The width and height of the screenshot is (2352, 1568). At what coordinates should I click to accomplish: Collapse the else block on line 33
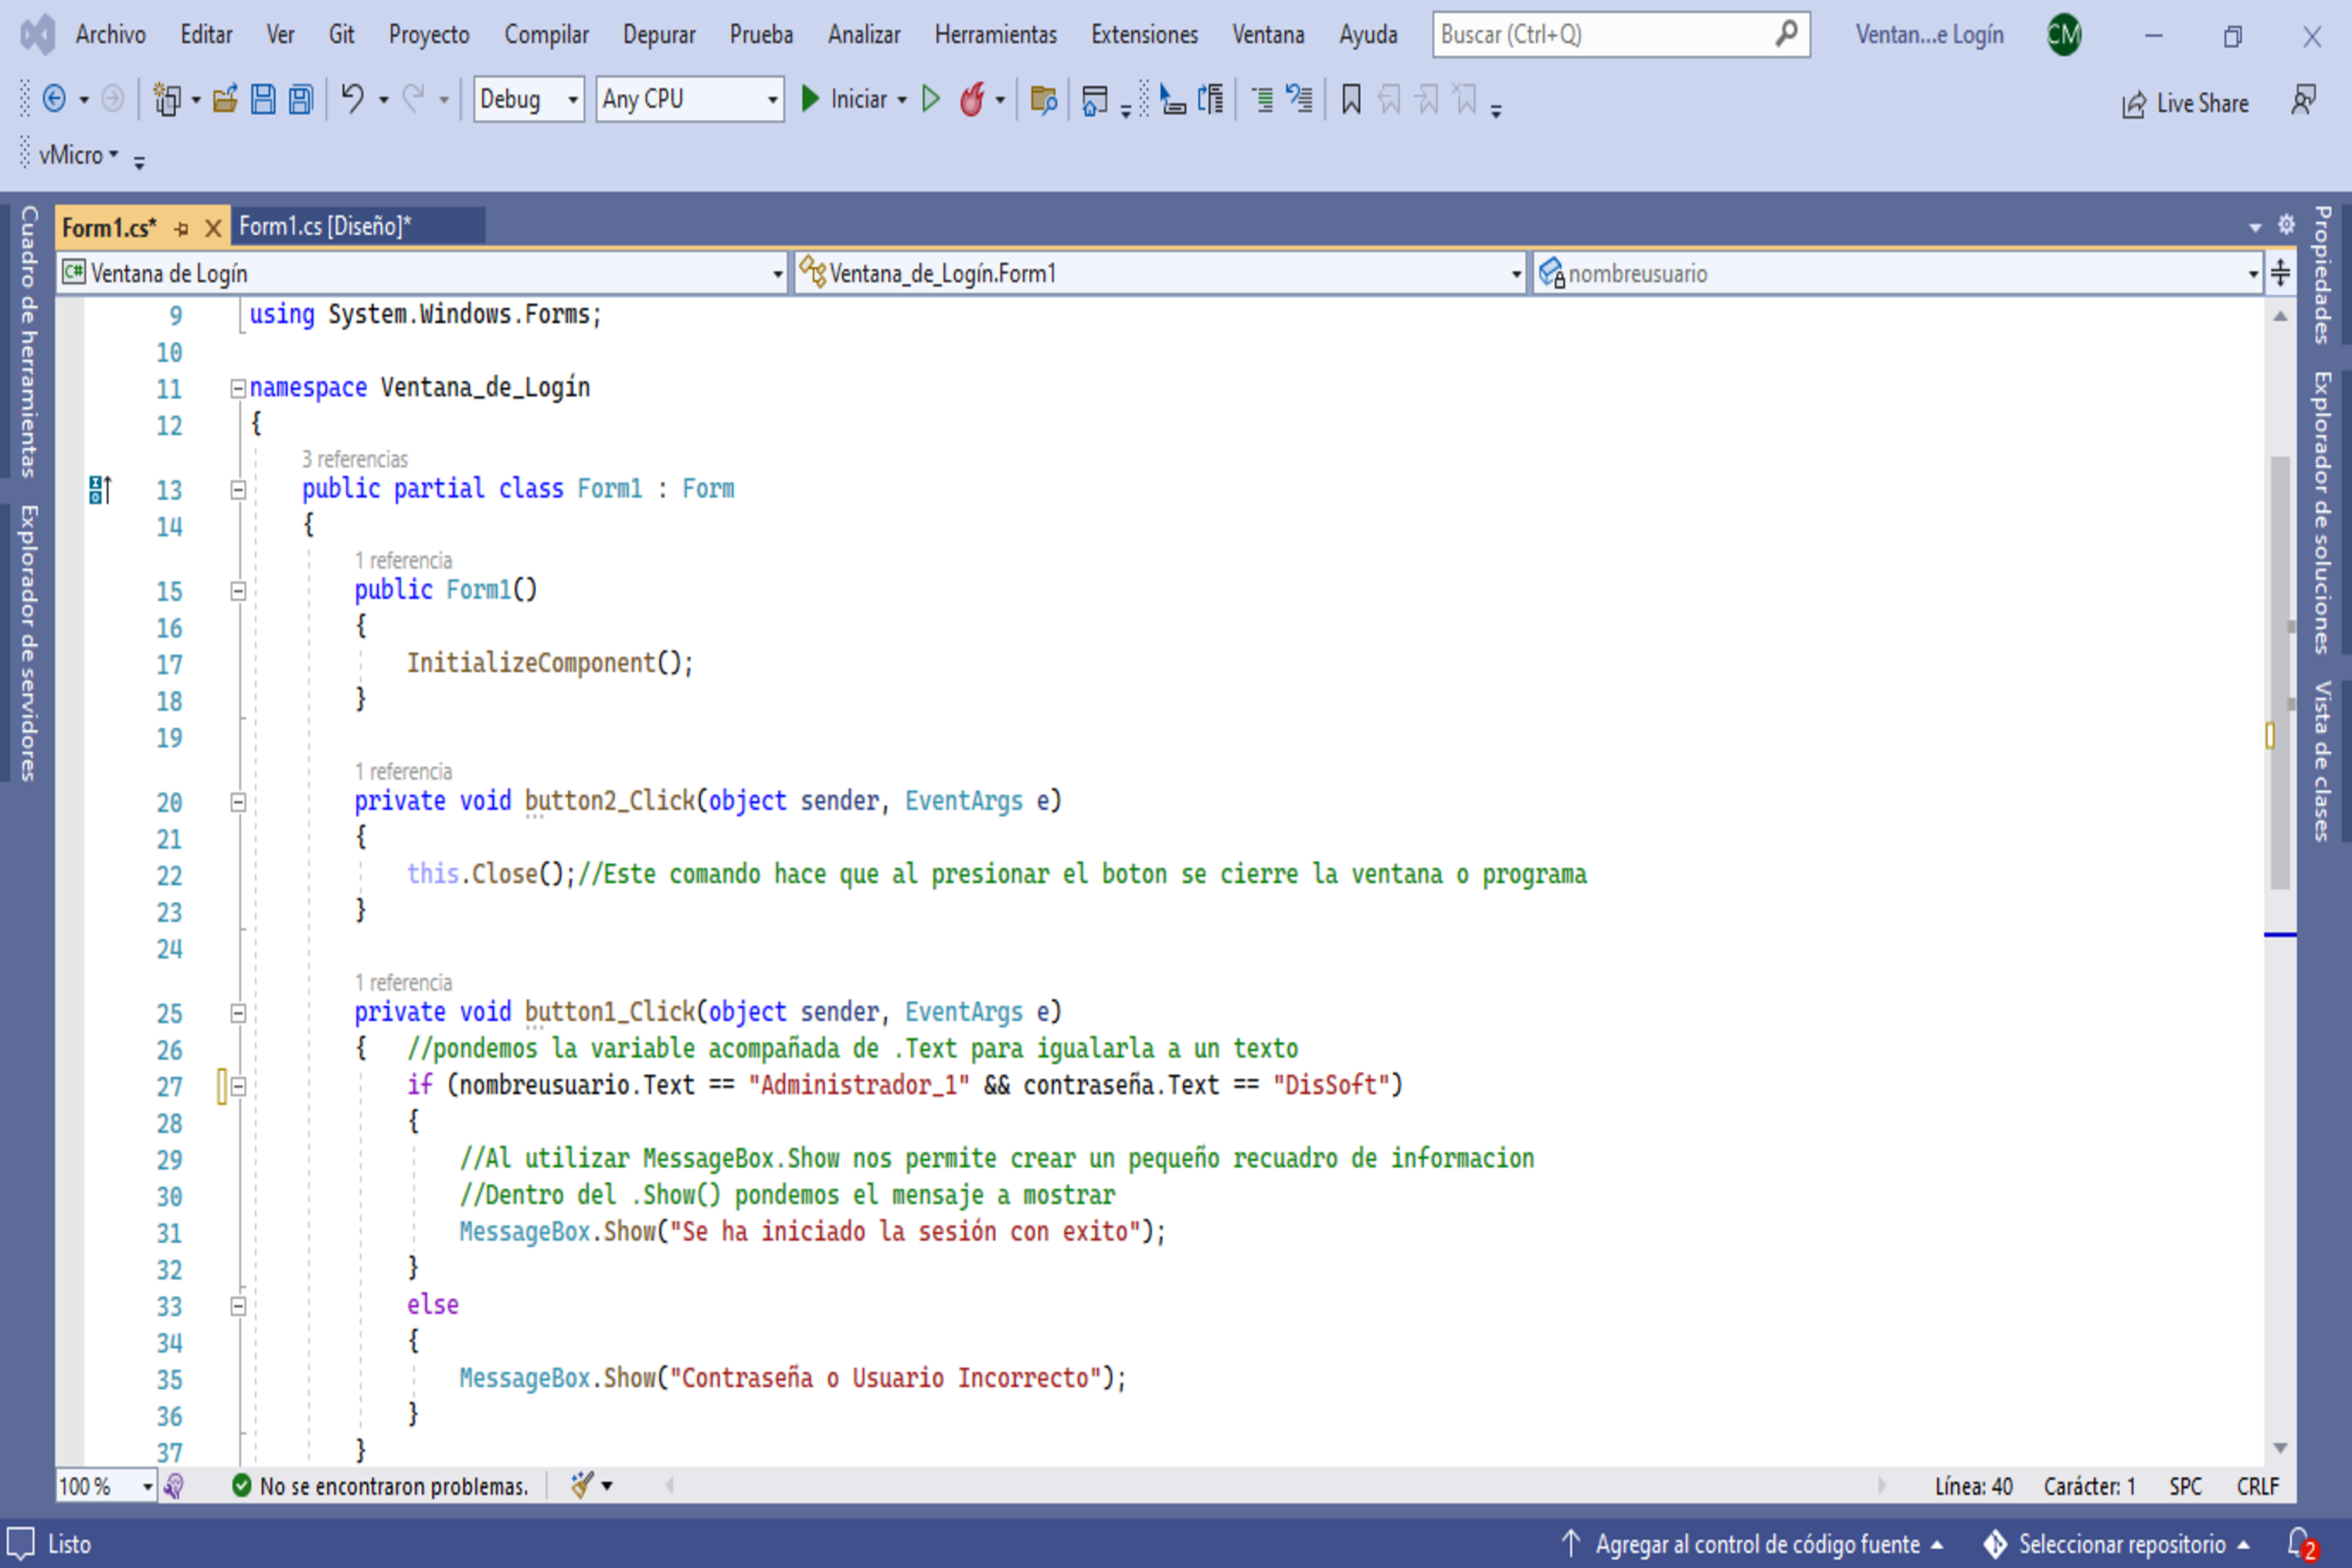point(238,1306)
